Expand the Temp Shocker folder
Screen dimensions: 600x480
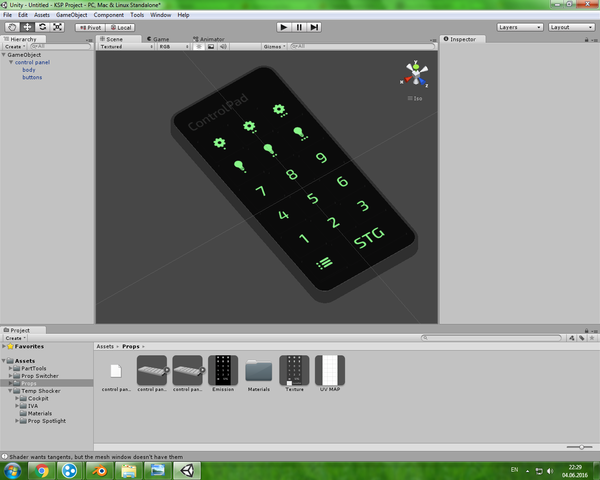10,390
